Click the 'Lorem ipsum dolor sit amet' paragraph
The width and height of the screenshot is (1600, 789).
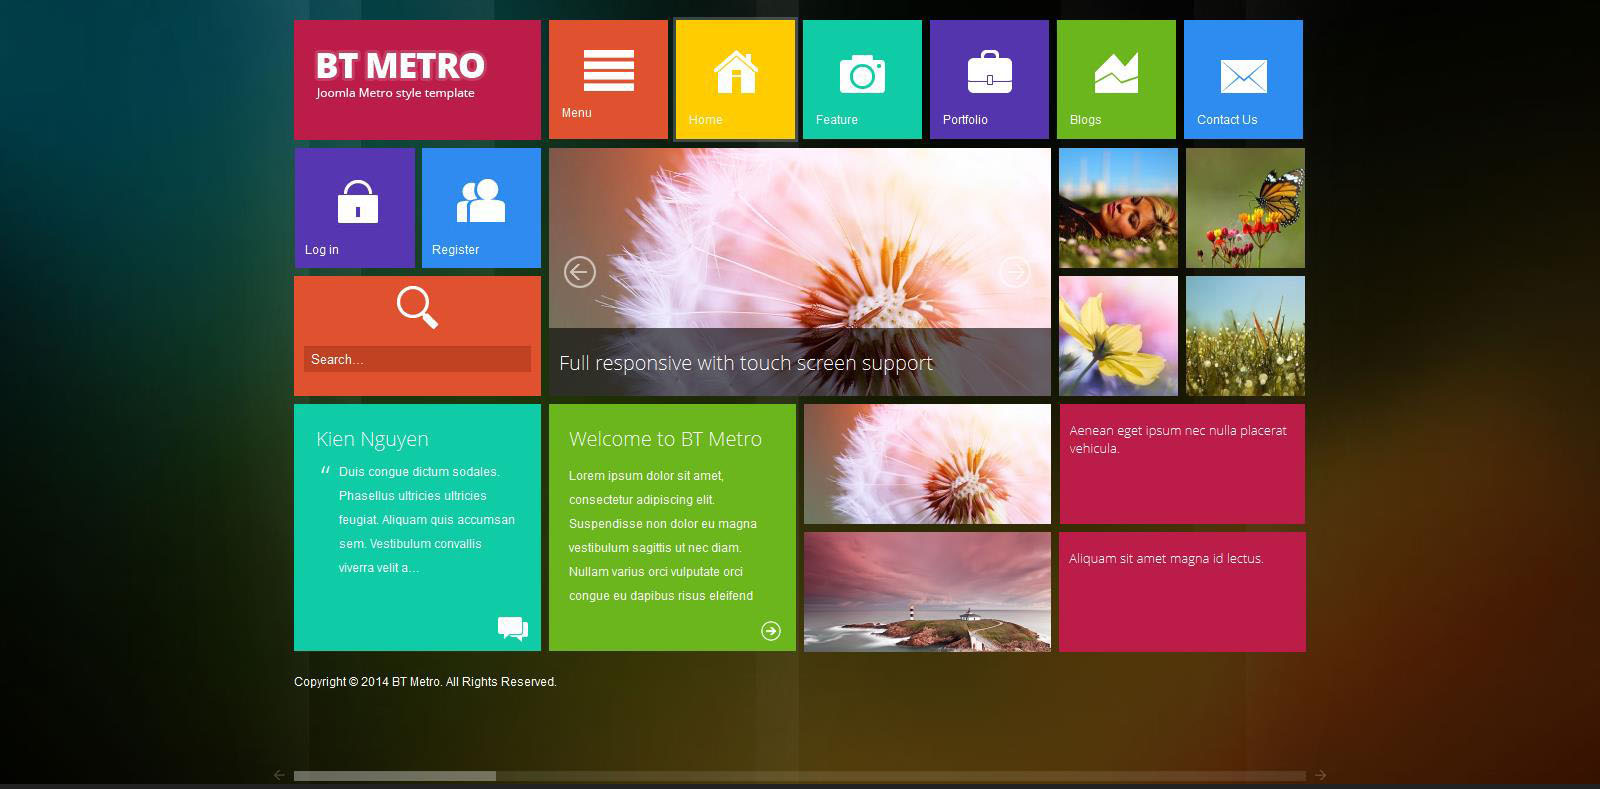[663, 536]
